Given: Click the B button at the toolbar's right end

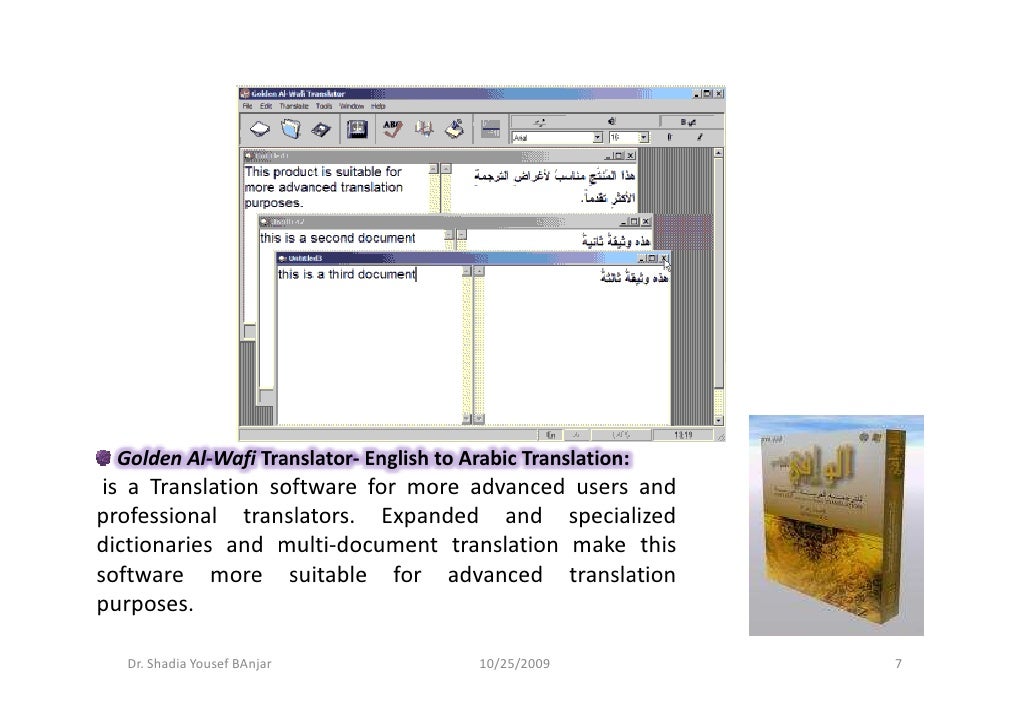Looking at the screenshot, I should pos(688,122).
